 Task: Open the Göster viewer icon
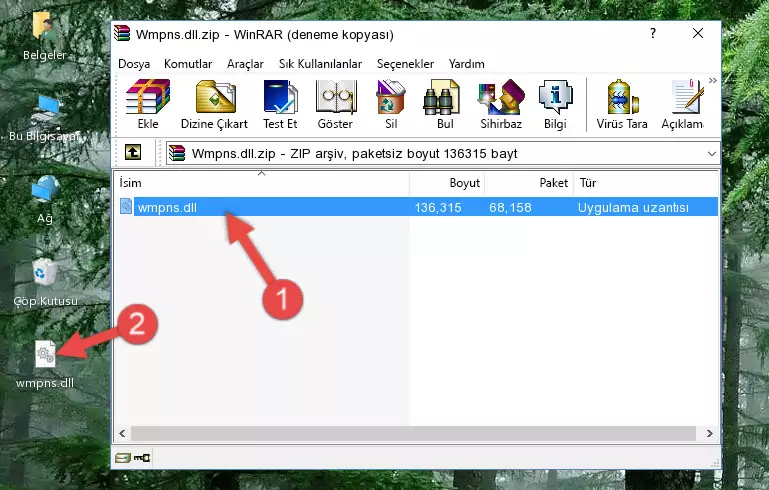[335, 97]
